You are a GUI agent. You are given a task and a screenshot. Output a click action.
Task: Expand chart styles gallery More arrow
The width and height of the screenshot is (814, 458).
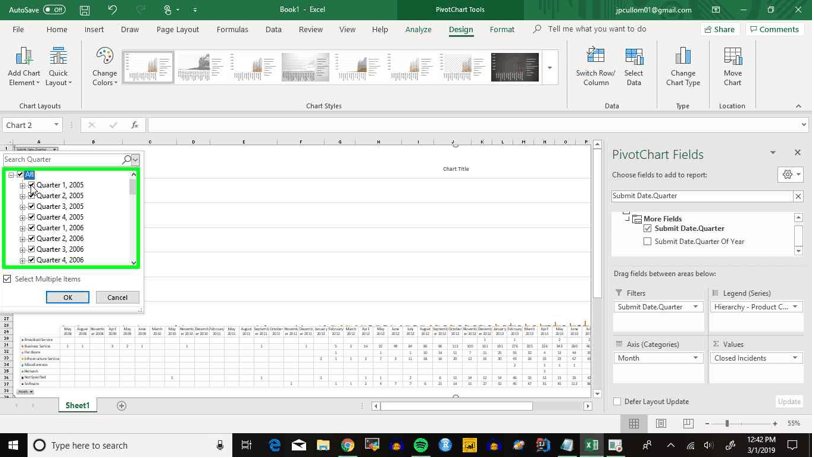coord(550,67)
